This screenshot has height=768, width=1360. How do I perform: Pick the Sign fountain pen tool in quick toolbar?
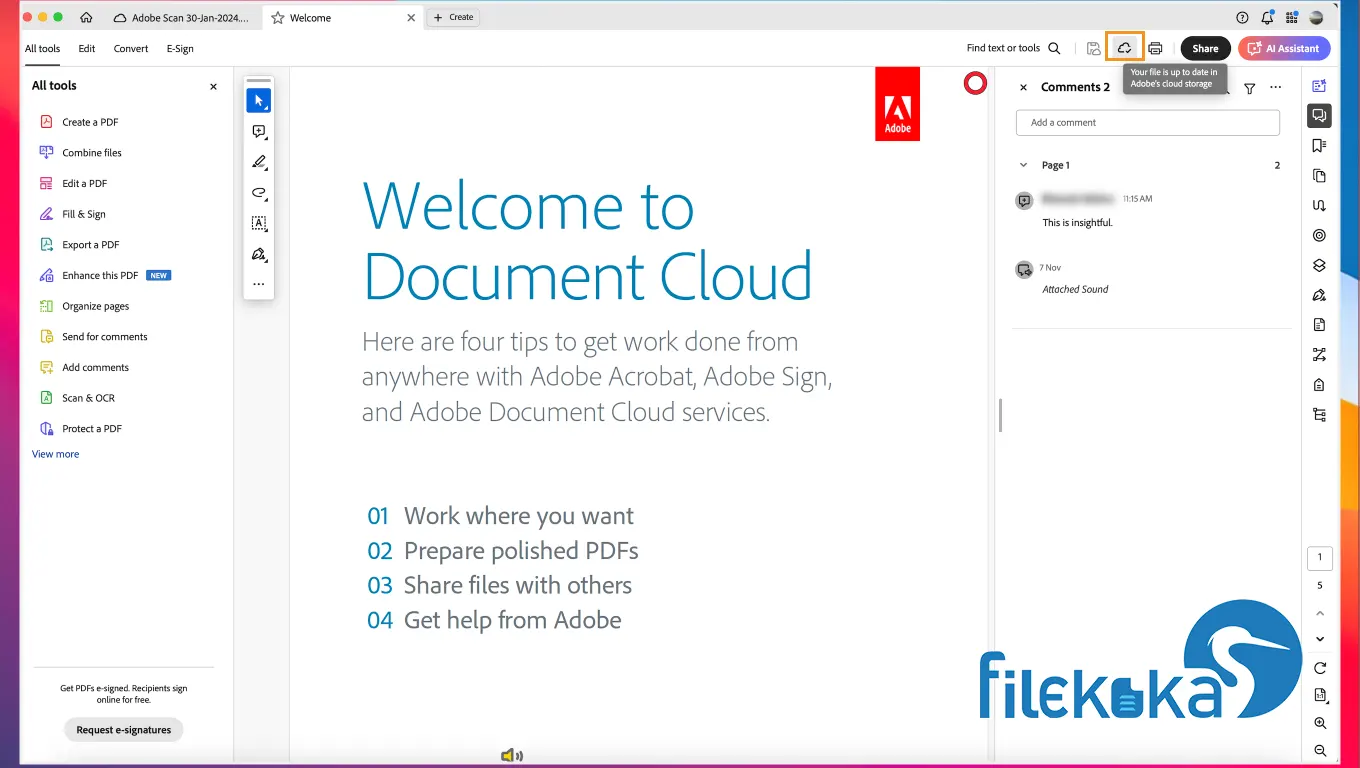[x=258, y=254]
